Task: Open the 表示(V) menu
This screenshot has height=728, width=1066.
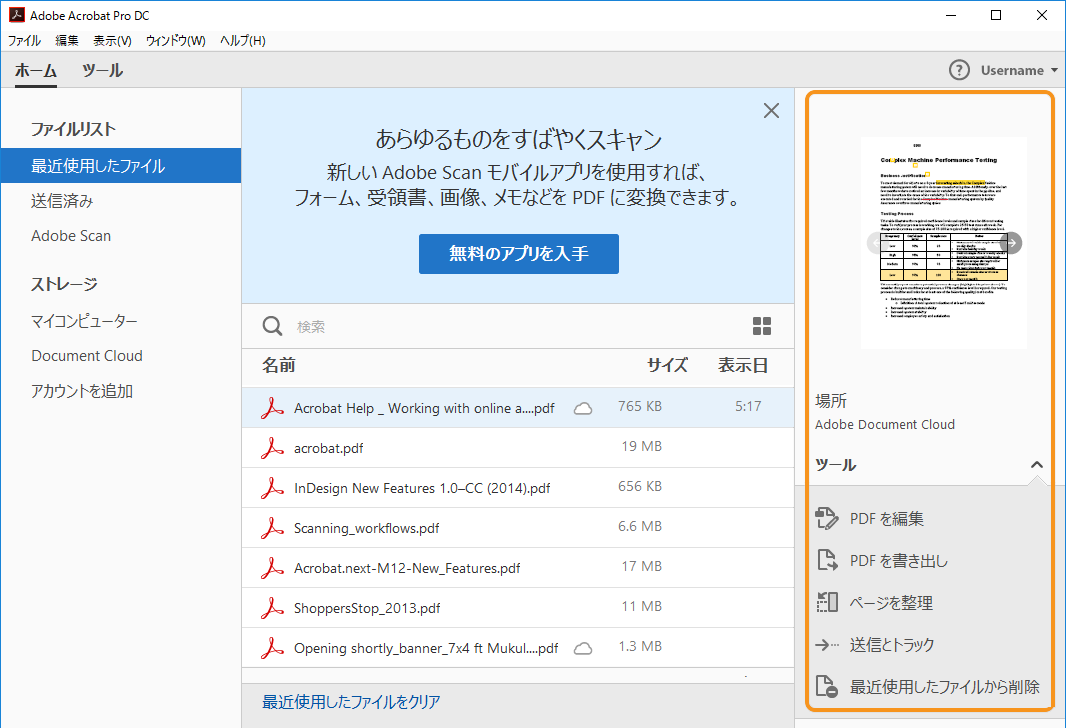Action: point(111,40)
